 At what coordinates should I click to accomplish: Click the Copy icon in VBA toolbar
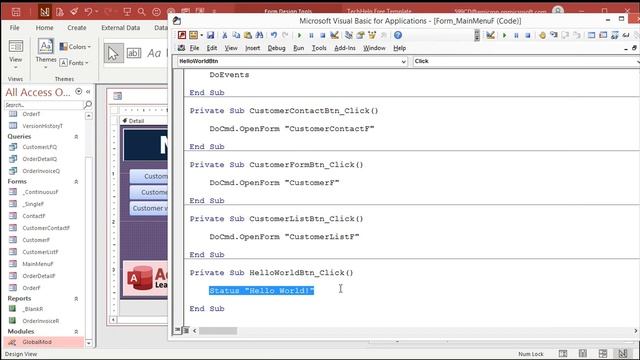click(x=236, y=36)
